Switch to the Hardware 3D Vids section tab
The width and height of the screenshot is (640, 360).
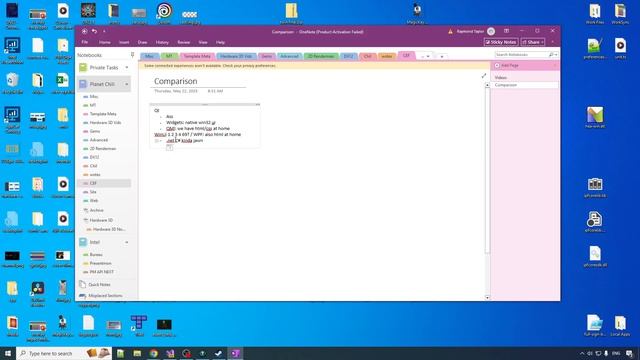point(236,56)
